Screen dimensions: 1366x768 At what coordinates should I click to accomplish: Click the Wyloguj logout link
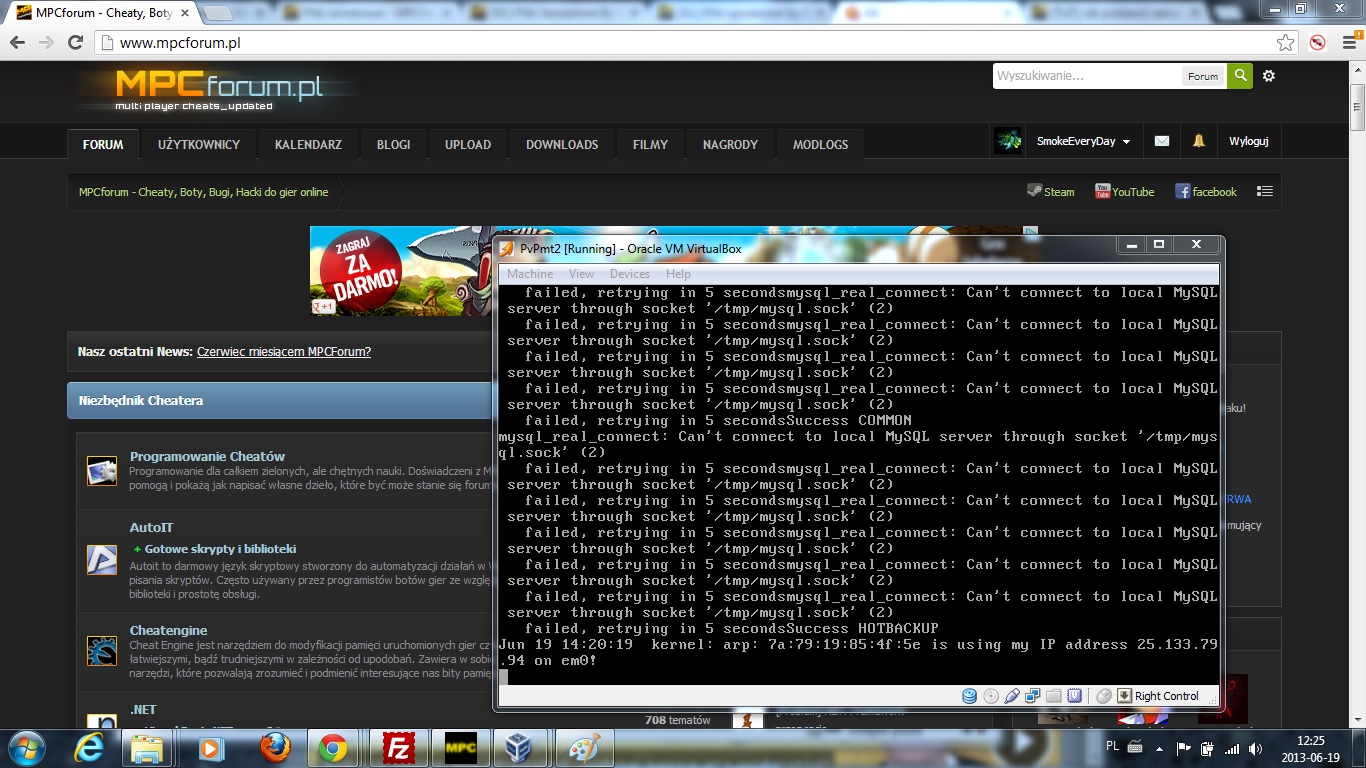(1248, 142)
